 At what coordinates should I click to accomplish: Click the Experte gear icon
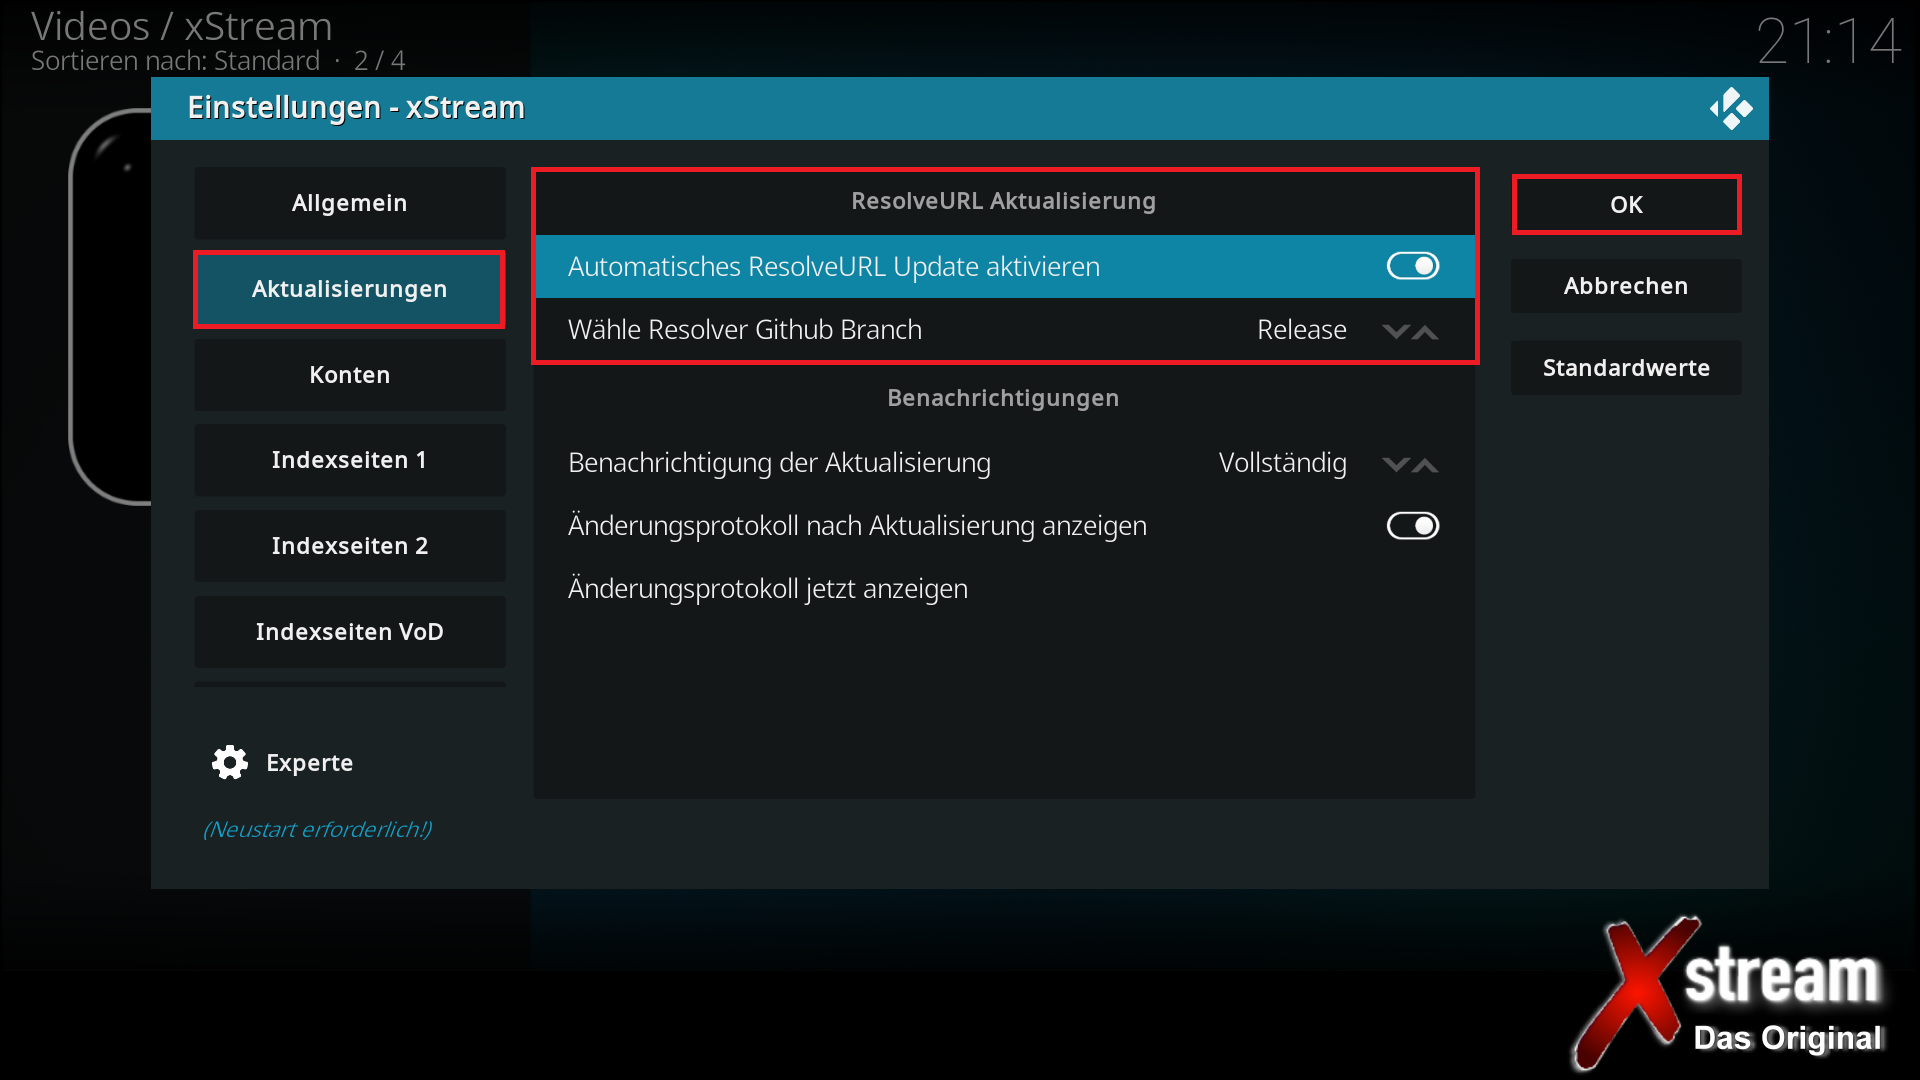(x=230, y=763)
